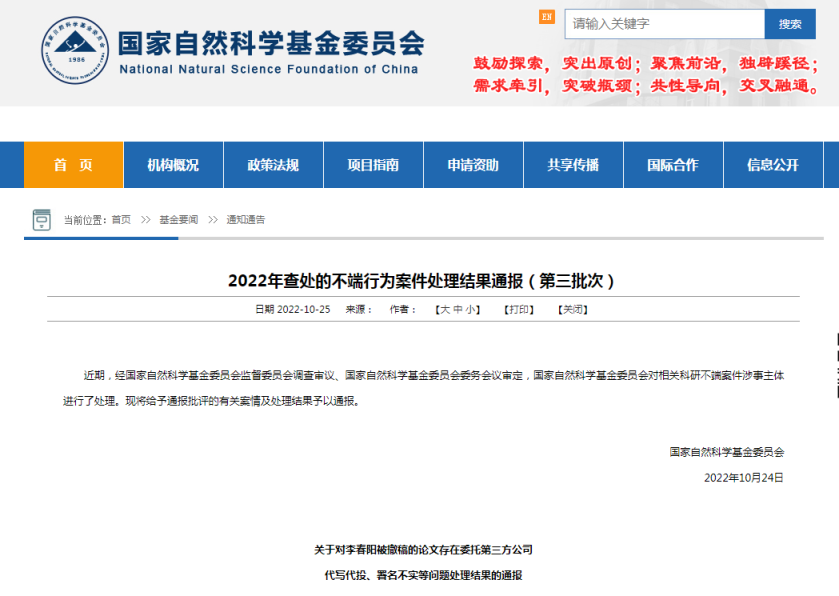Image resolution: width=839 pixels, height=596 pixels.
Task: Click the article title 2022年查处的不端行为案件处理结果通报
Action: [422, 281]
